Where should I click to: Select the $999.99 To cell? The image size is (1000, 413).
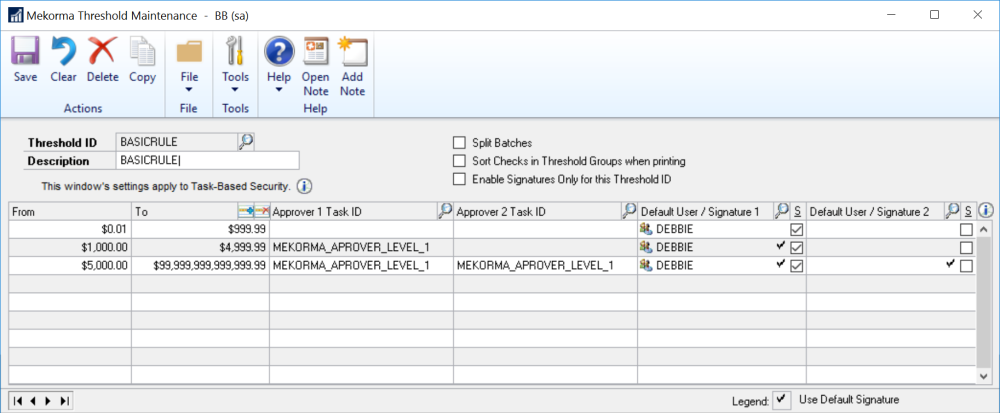coord(200,229)
